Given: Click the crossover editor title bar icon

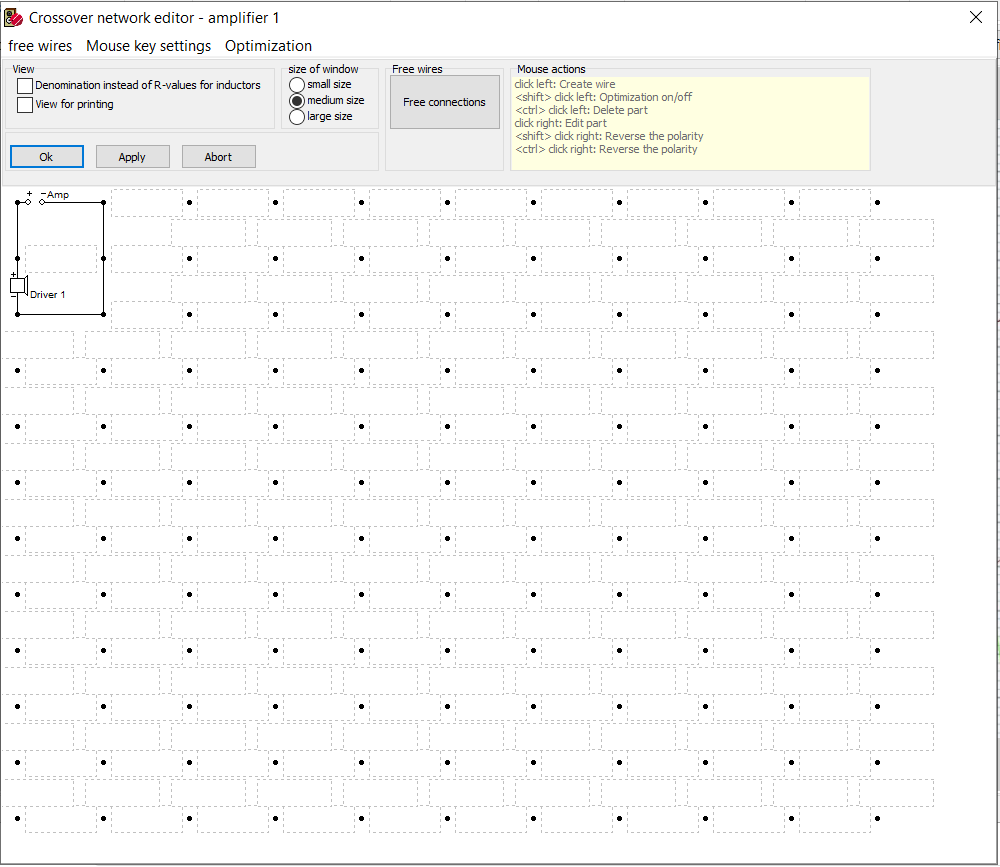Looking at the screenshot, I should click(14, 18).
